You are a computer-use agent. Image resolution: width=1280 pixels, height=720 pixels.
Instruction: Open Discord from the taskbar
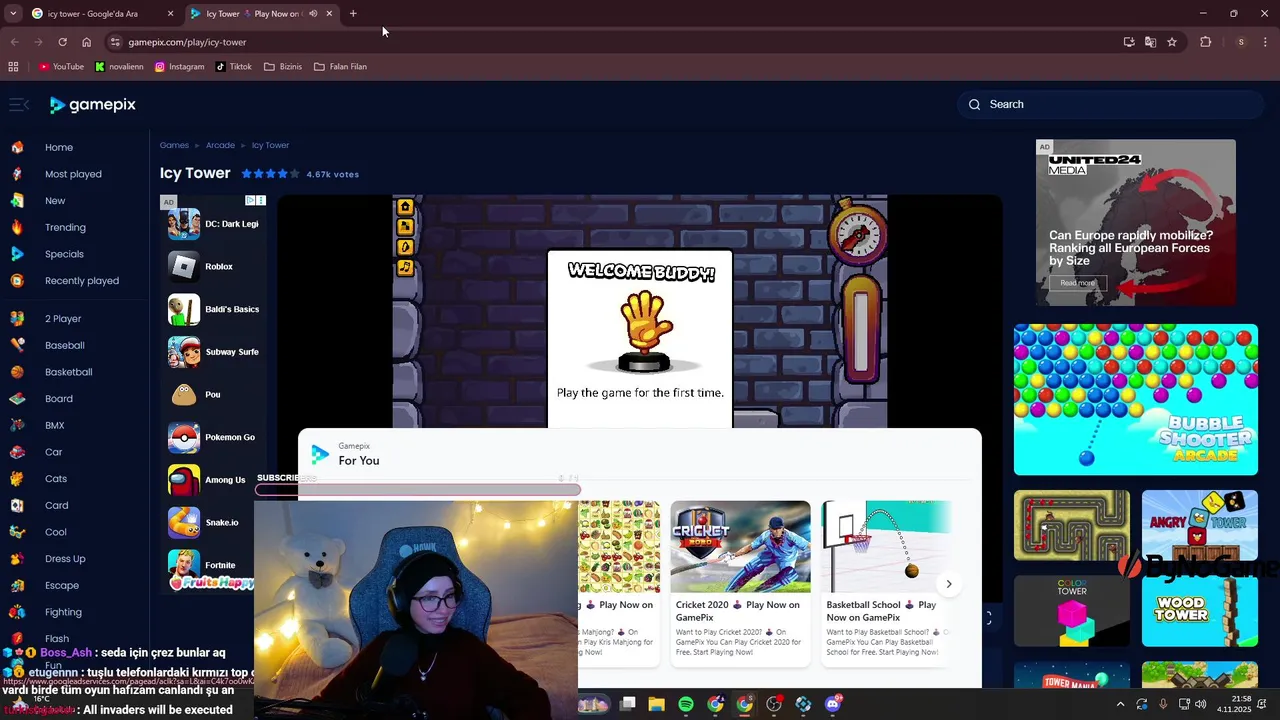(x=833, y=705)
